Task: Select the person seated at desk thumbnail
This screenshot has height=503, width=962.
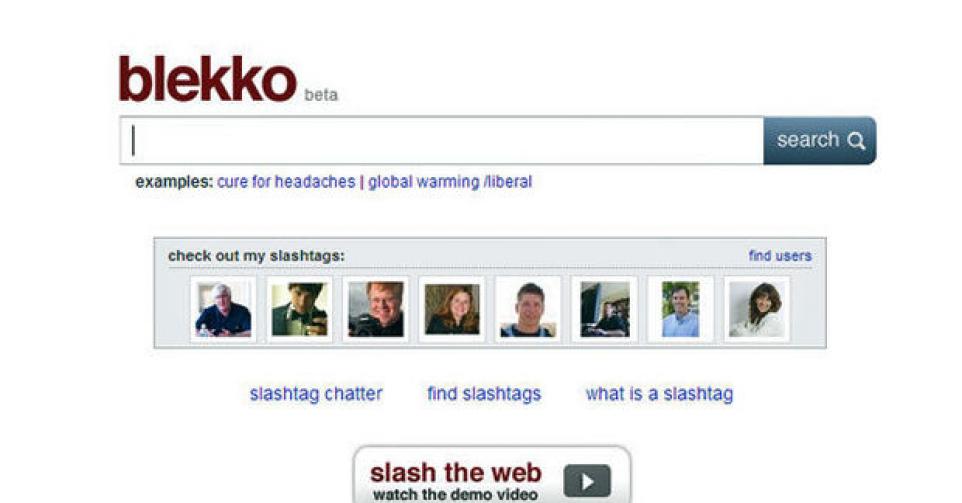Action: pyautogui.click(x=604, y=309)
